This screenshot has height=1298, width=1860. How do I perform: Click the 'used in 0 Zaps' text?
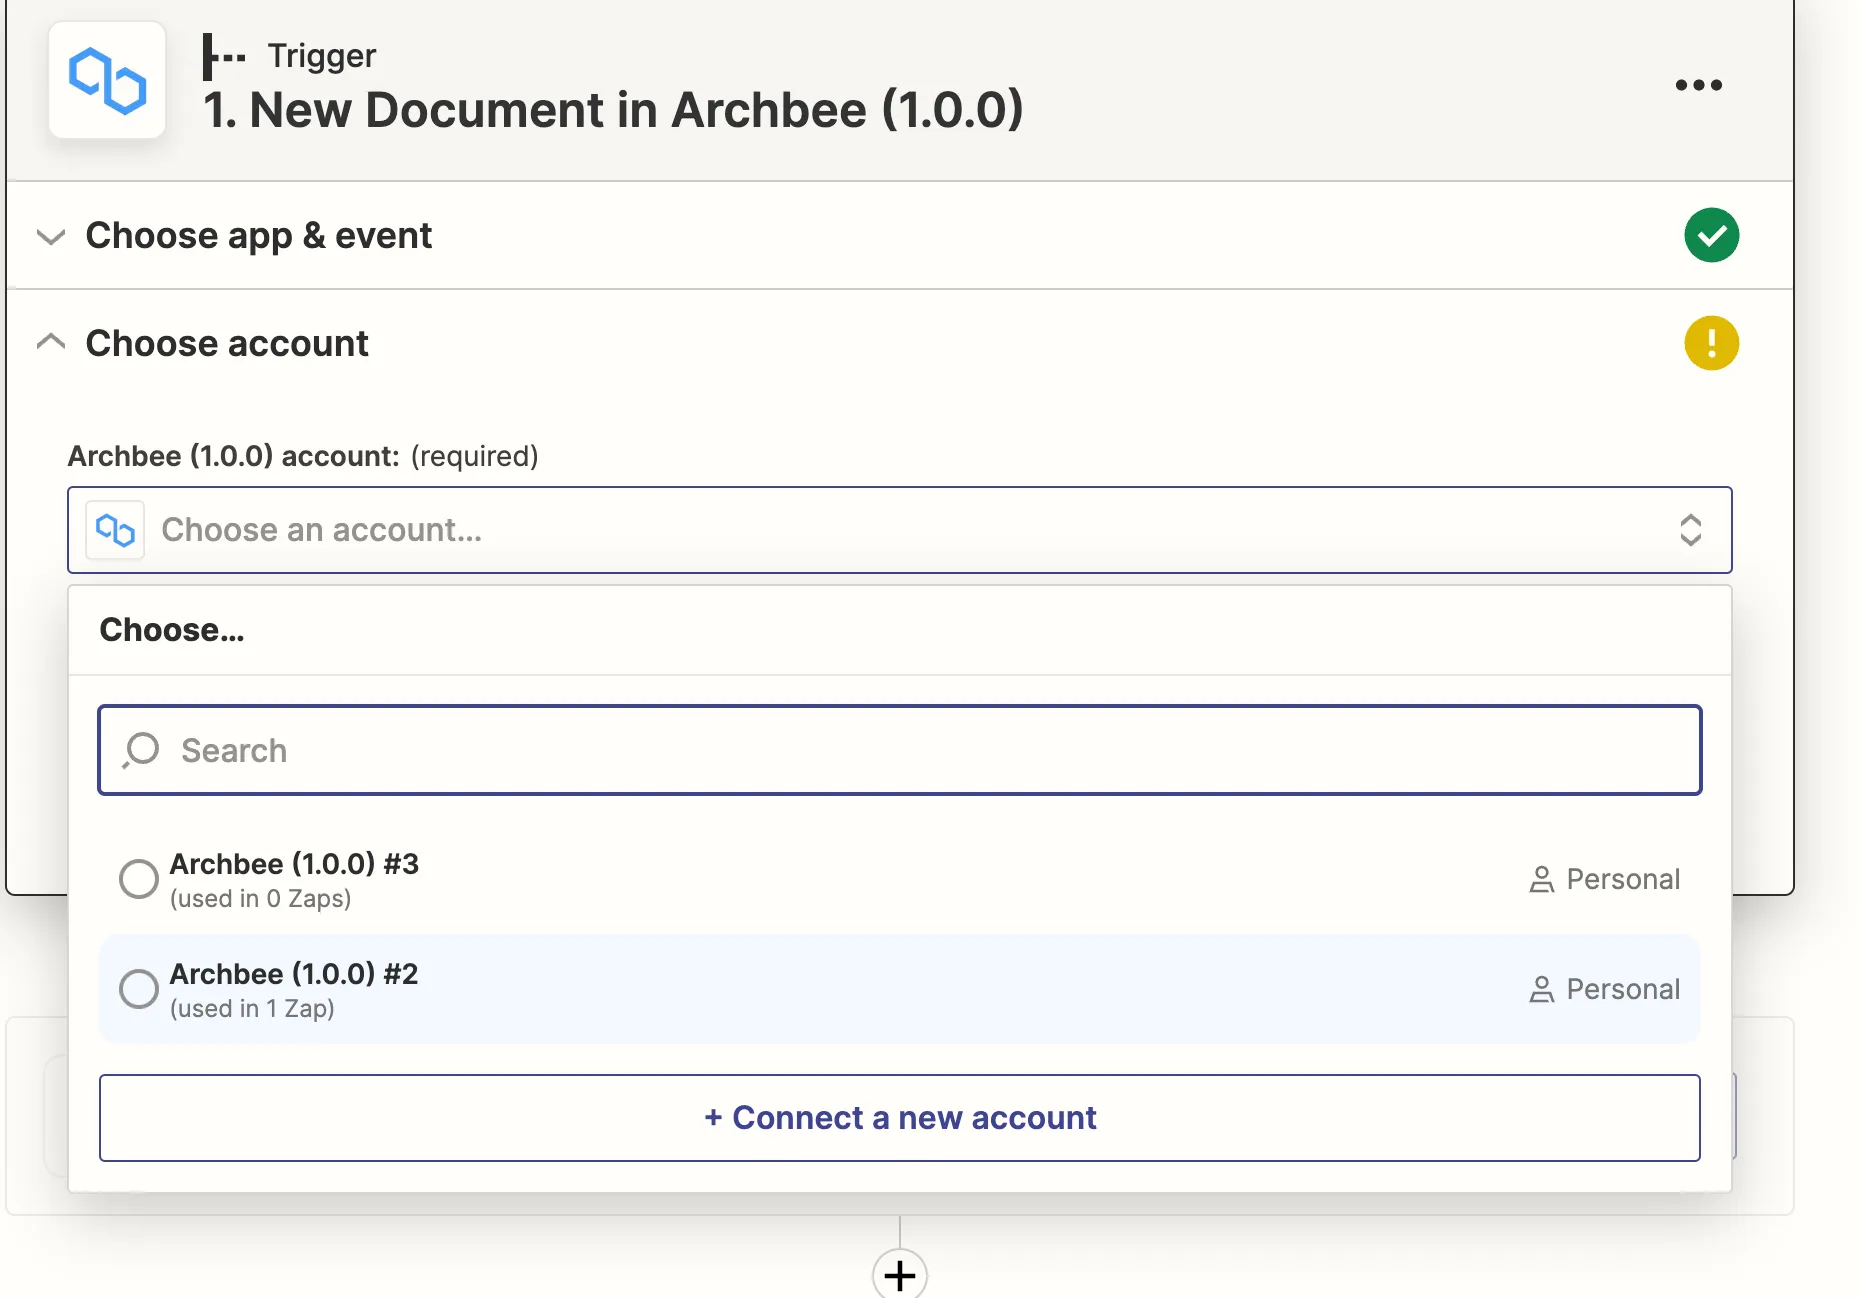click(261, 898)
